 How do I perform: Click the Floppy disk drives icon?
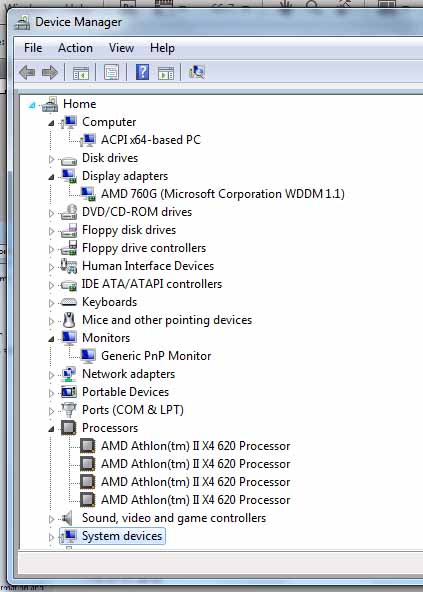[x=69, y=230]
